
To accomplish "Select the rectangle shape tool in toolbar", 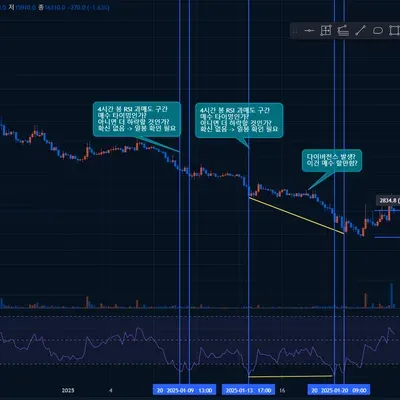I will 394,31.
